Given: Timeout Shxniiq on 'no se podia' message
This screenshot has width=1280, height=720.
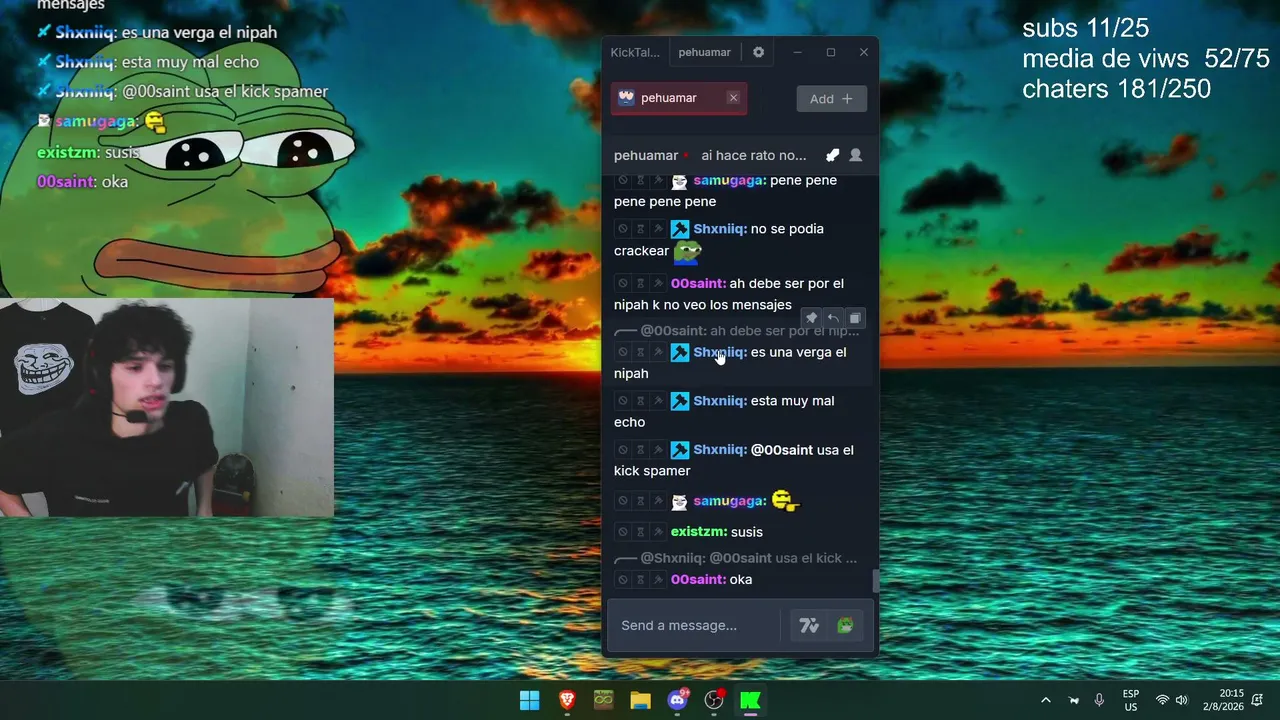Looking at the screenshot, I should tap(641, 229).
